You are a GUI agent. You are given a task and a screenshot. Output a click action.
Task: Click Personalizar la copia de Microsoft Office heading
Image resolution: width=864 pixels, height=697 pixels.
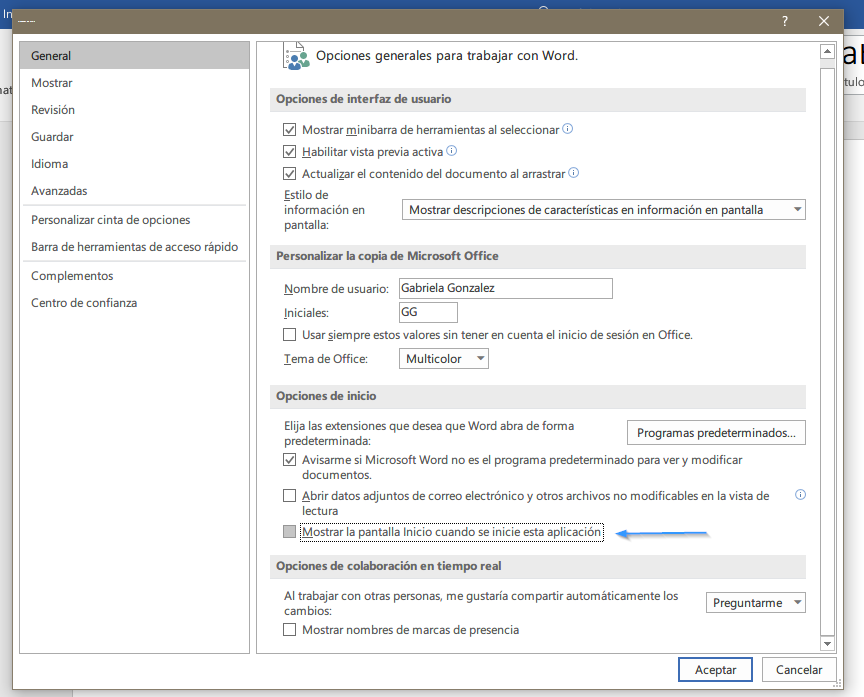387,256
